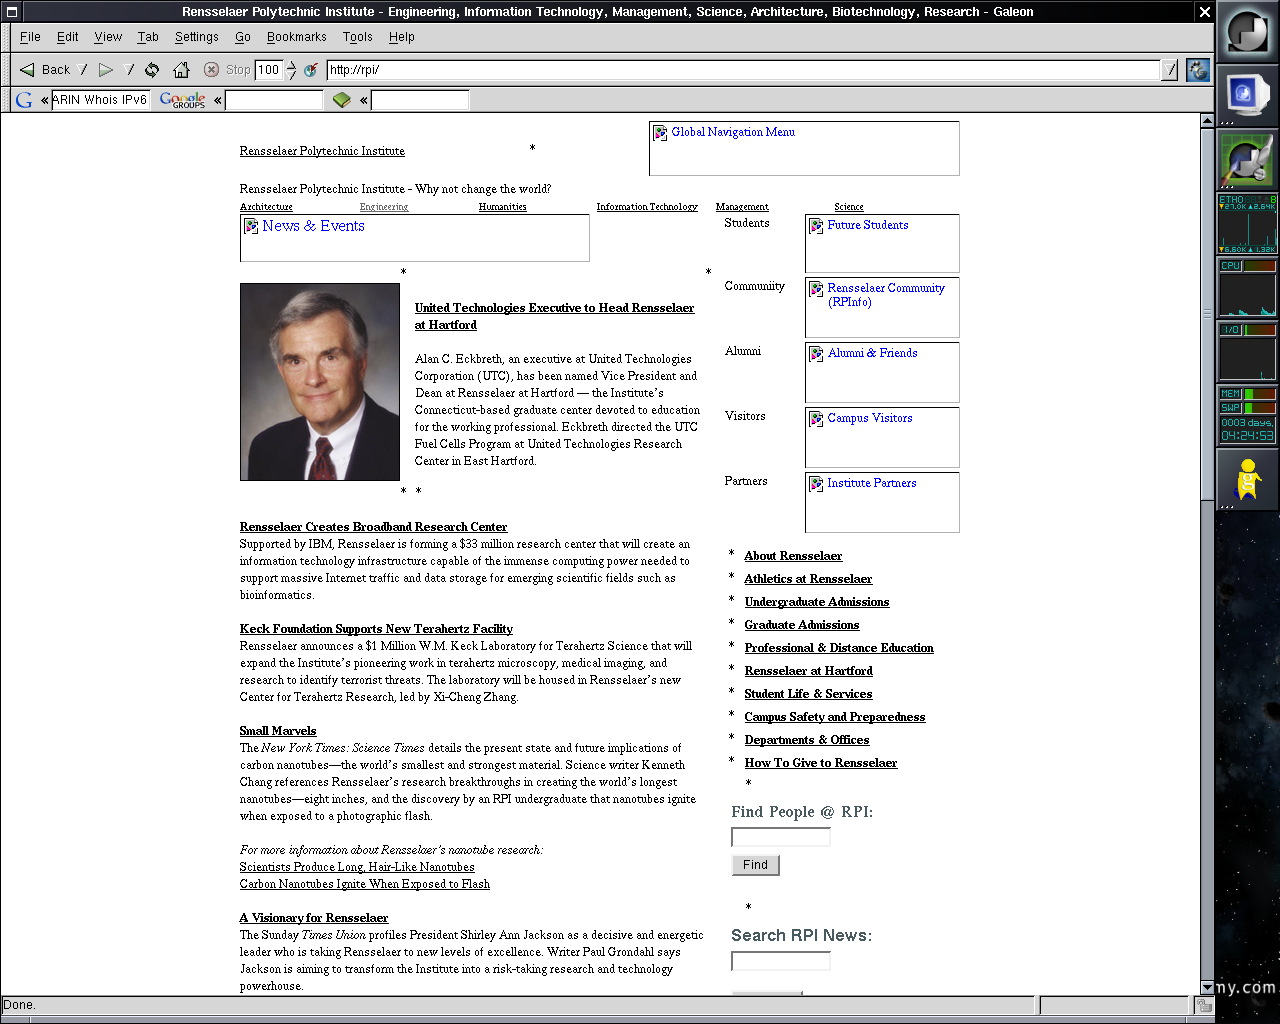Open the URL history dropdown arrow
The width and height of the screenshot is (1280, 1024).
tap(1169, 70)
